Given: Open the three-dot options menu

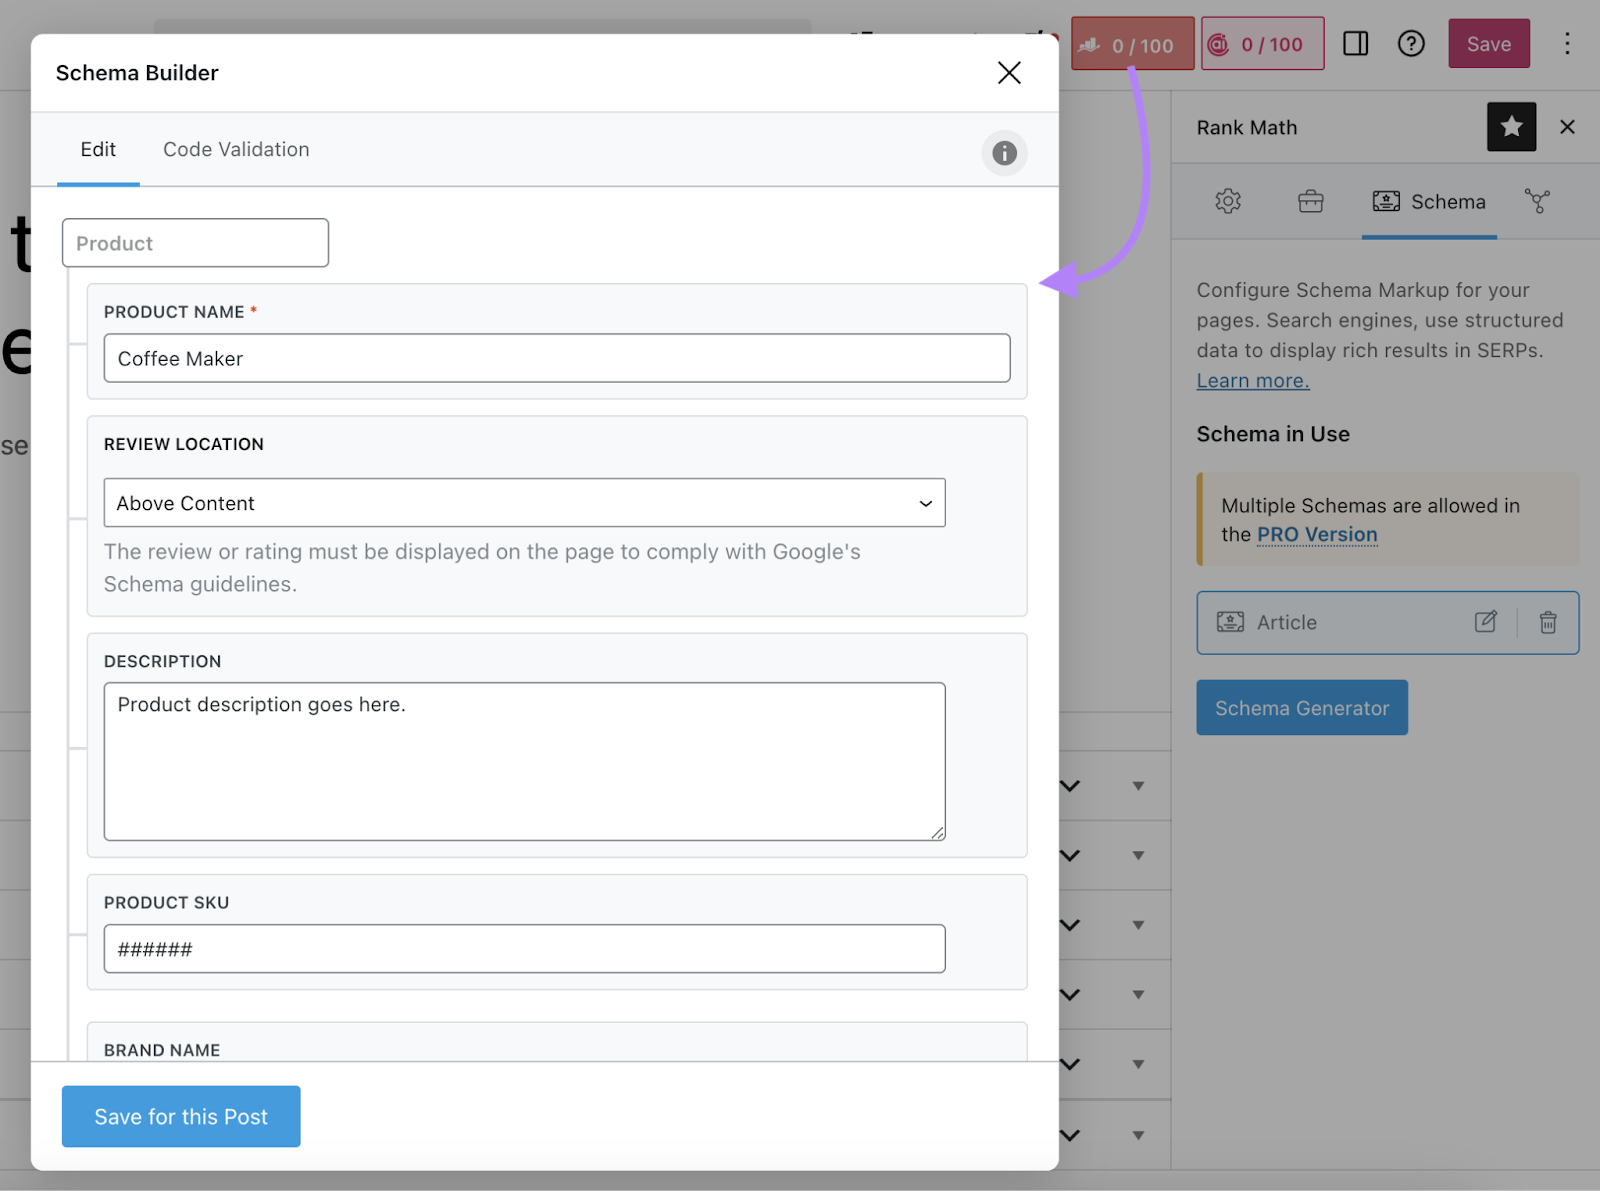Looking at the screenshot, I should point(1567,44).
